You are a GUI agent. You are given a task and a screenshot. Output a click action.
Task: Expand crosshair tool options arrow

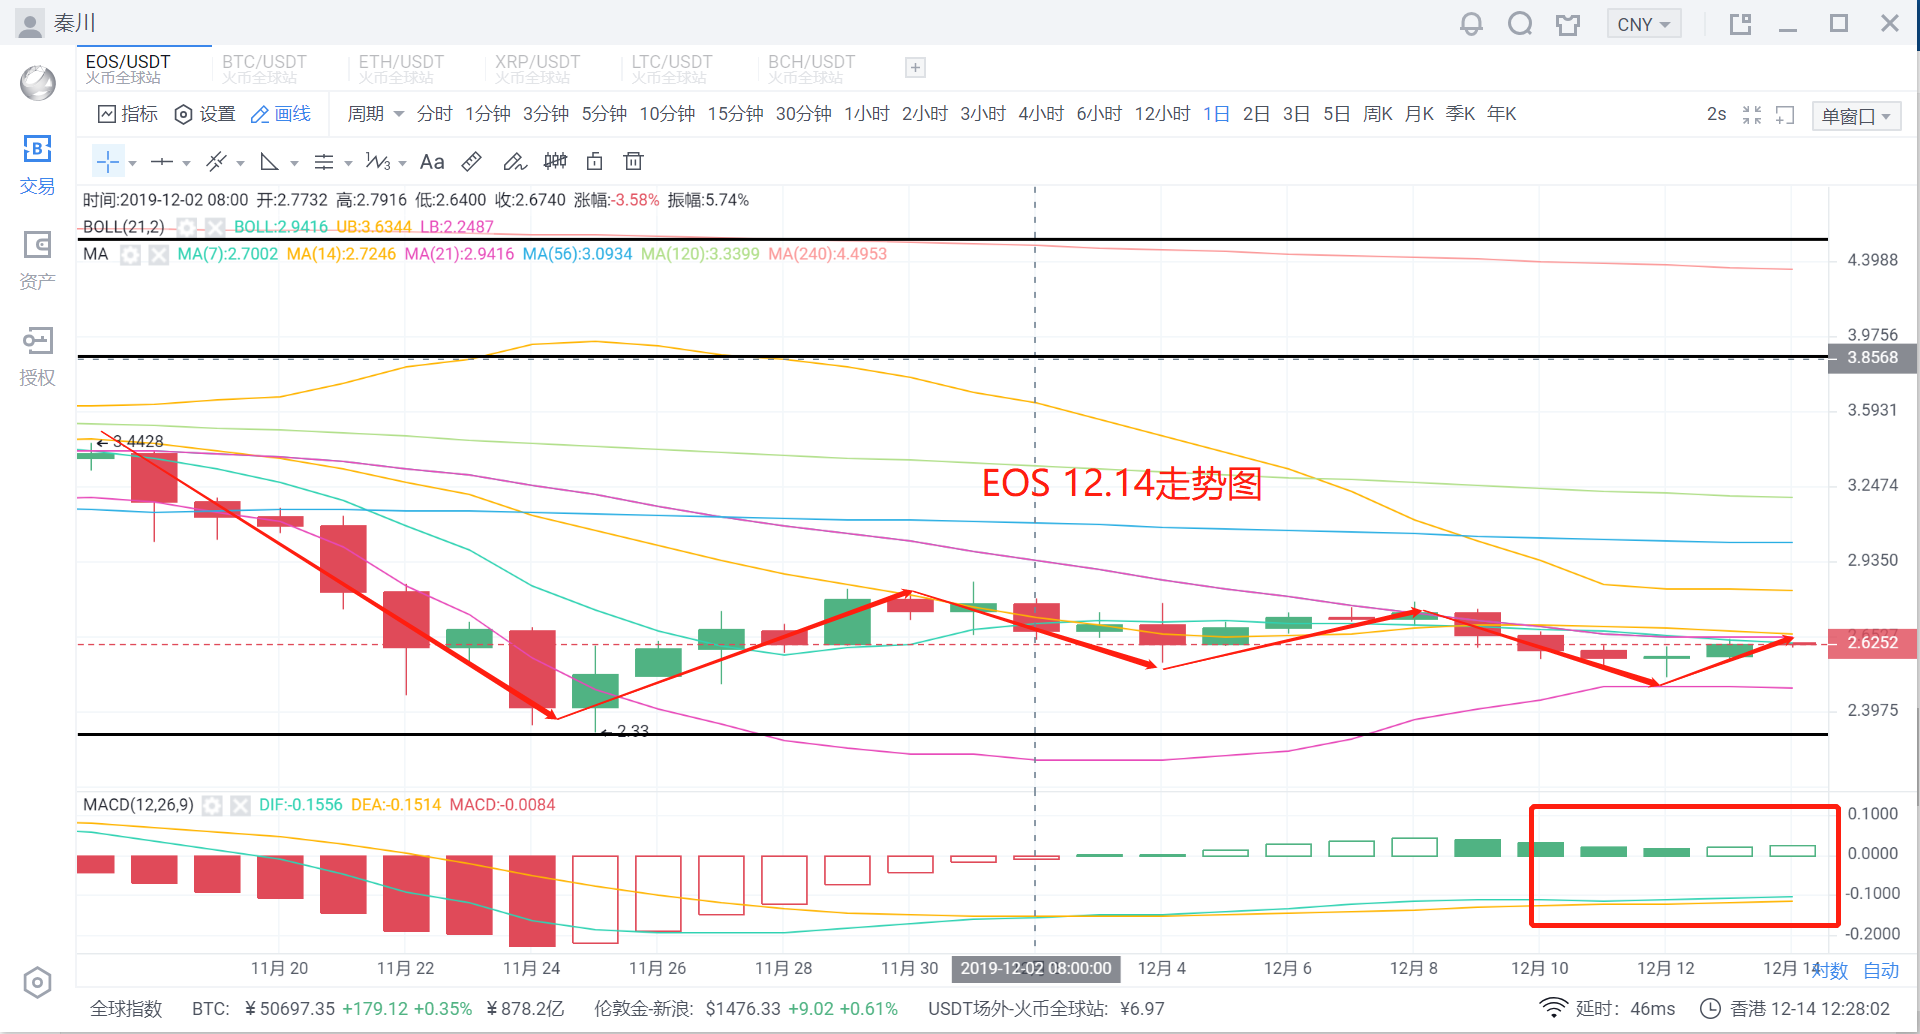(132, 163)
